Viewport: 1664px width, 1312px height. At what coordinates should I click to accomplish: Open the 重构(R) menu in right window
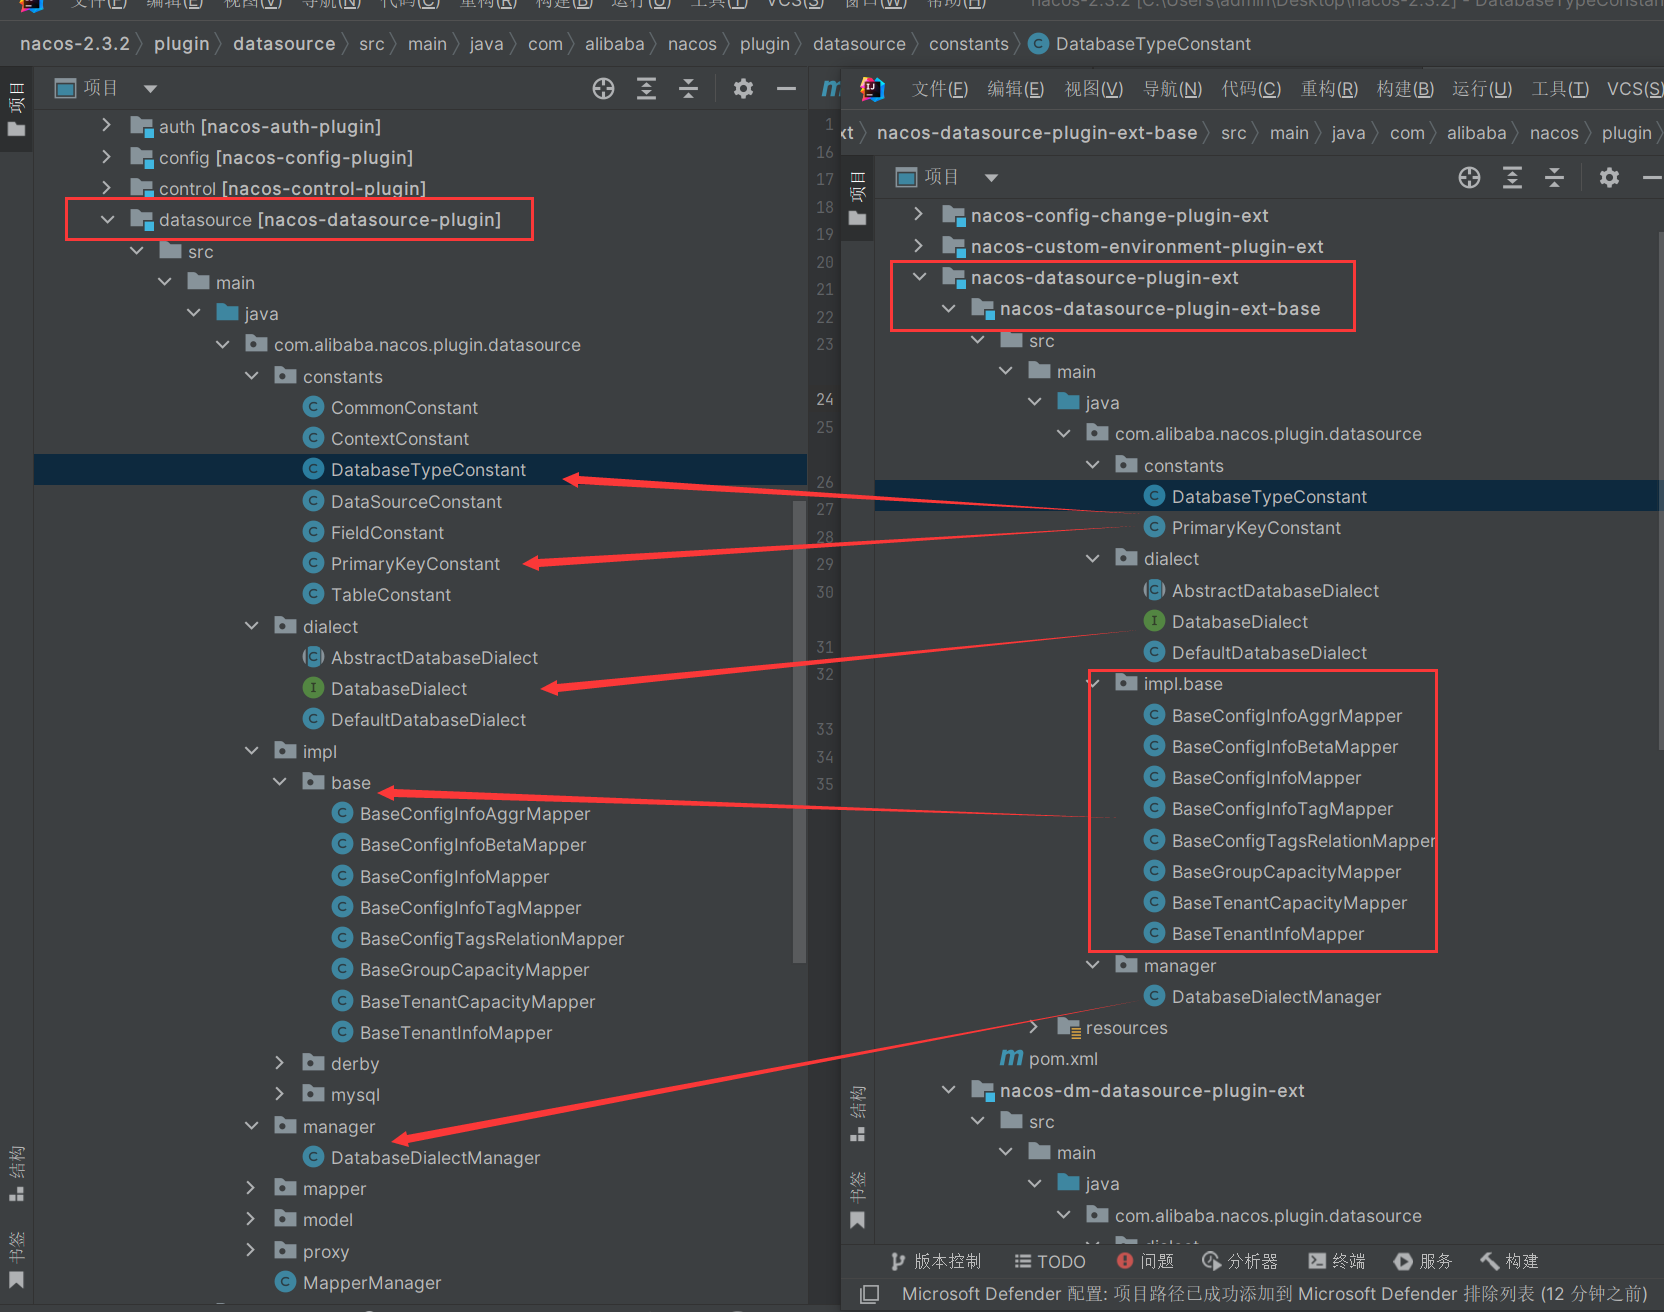click(1328, 89)
